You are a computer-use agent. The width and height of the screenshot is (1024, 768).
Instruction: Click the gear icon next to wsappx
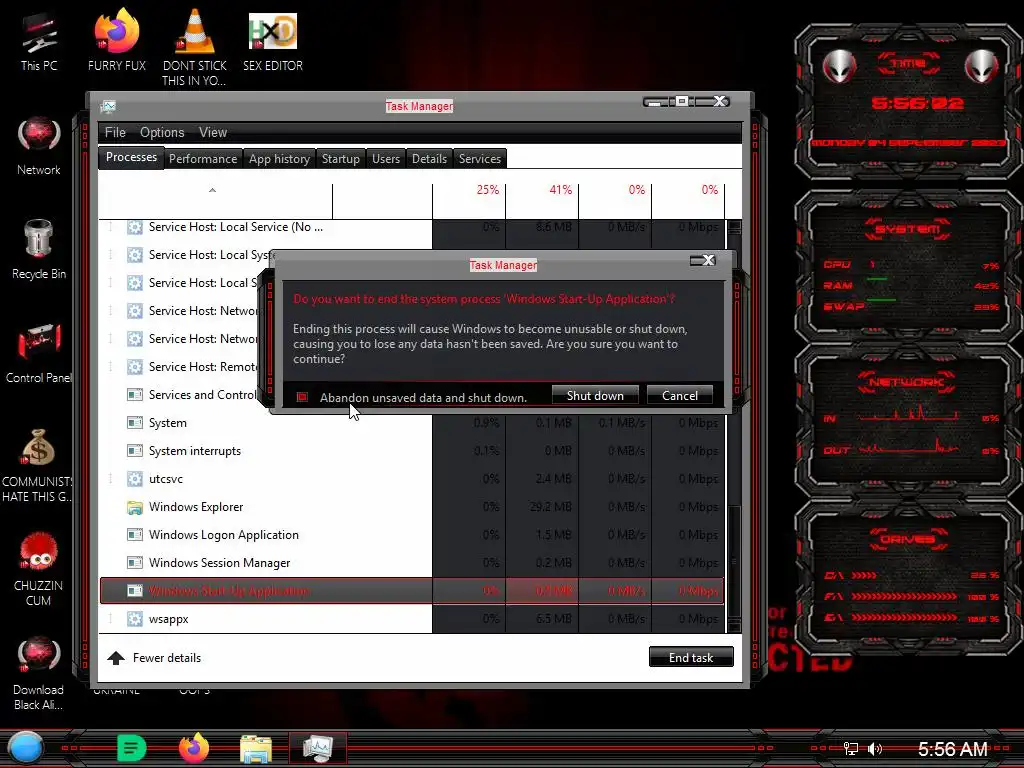tap(135, 618)
